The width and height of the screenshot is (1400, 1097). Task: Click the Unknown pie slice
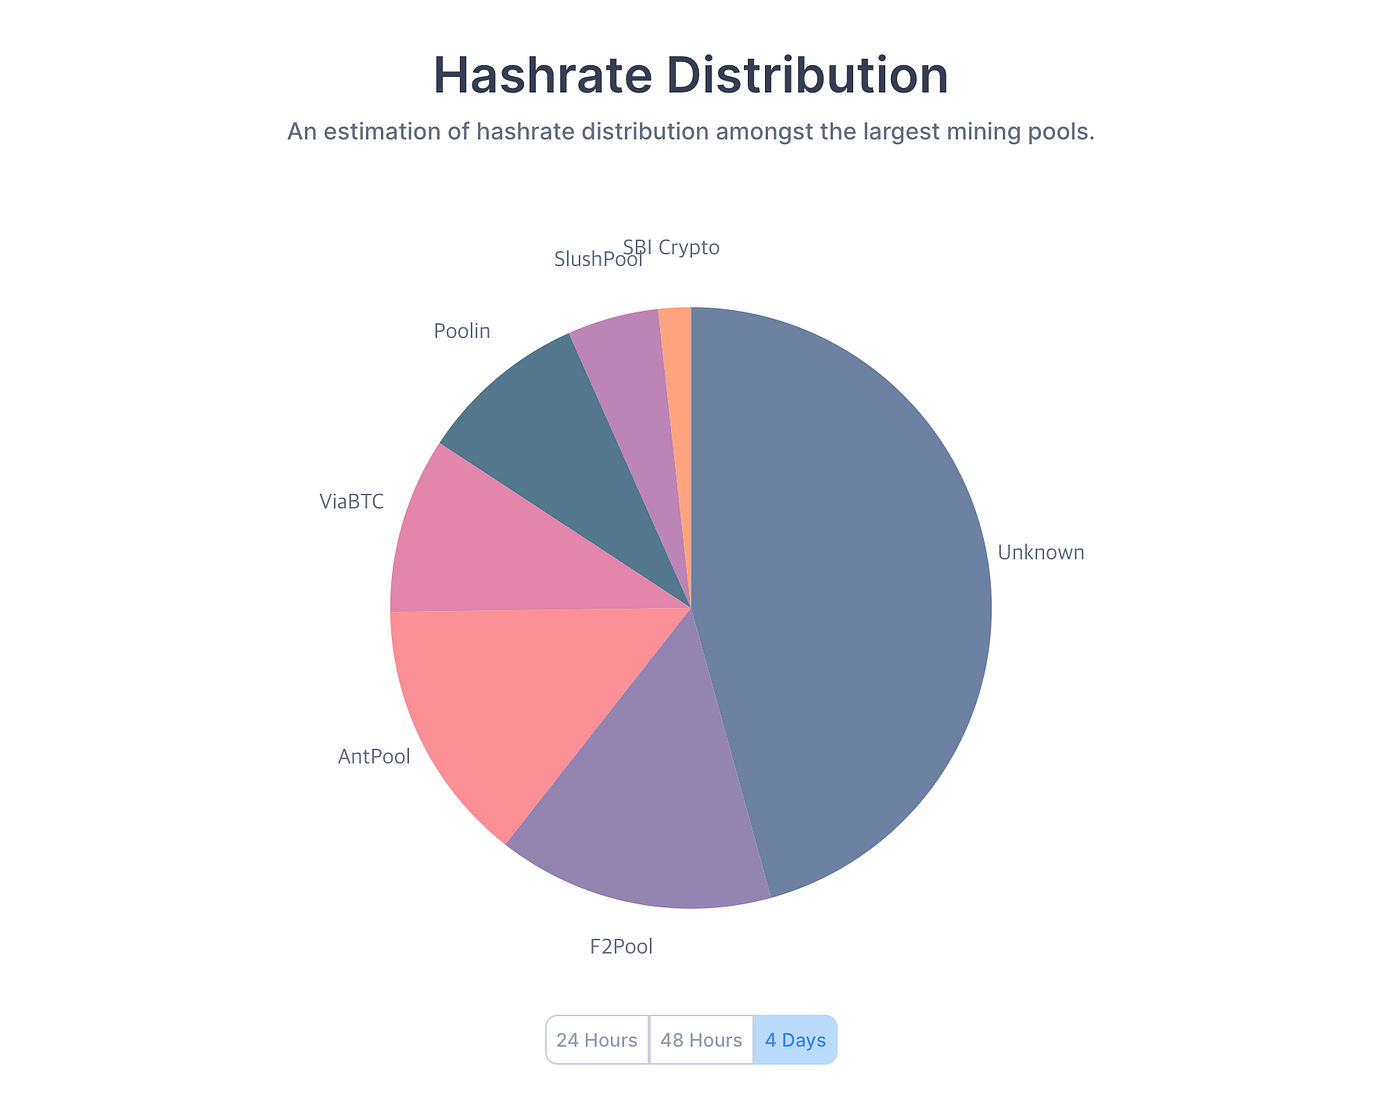[x=850, y=600]
